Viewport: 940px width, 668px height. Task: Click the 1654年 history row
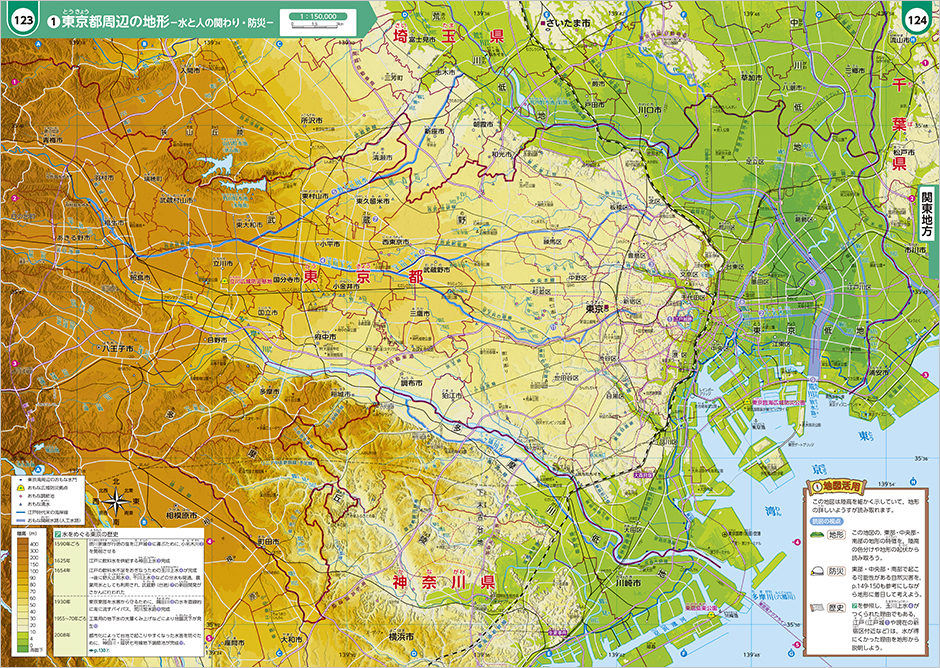(x=129, y=579)
